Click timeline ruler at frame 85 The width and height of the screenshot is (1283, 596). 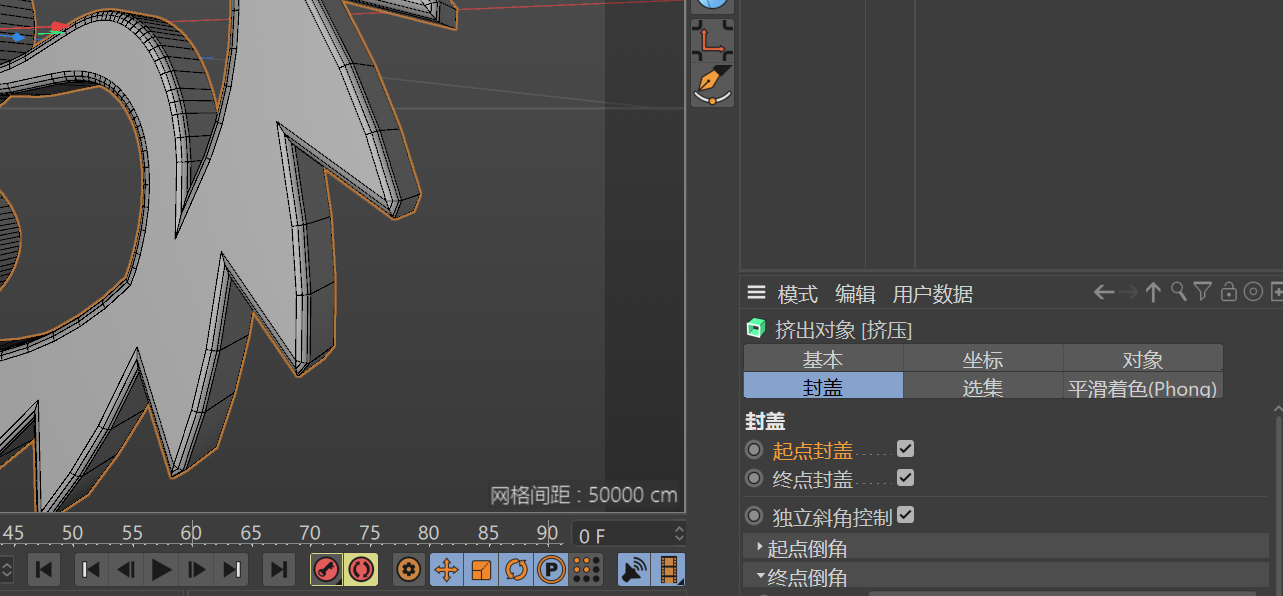pyautogui.click(x=489, y=532)
